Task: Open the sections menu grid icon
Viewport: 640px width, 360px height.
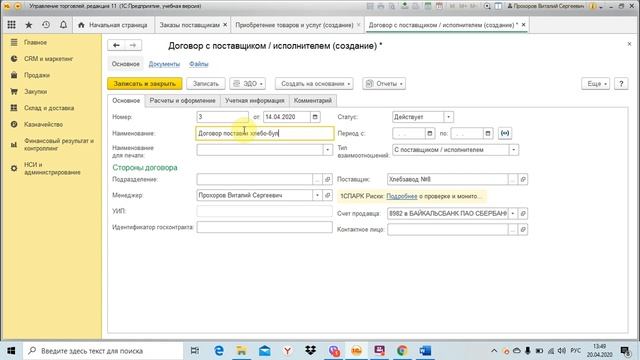Action: (x=11, y=25)
